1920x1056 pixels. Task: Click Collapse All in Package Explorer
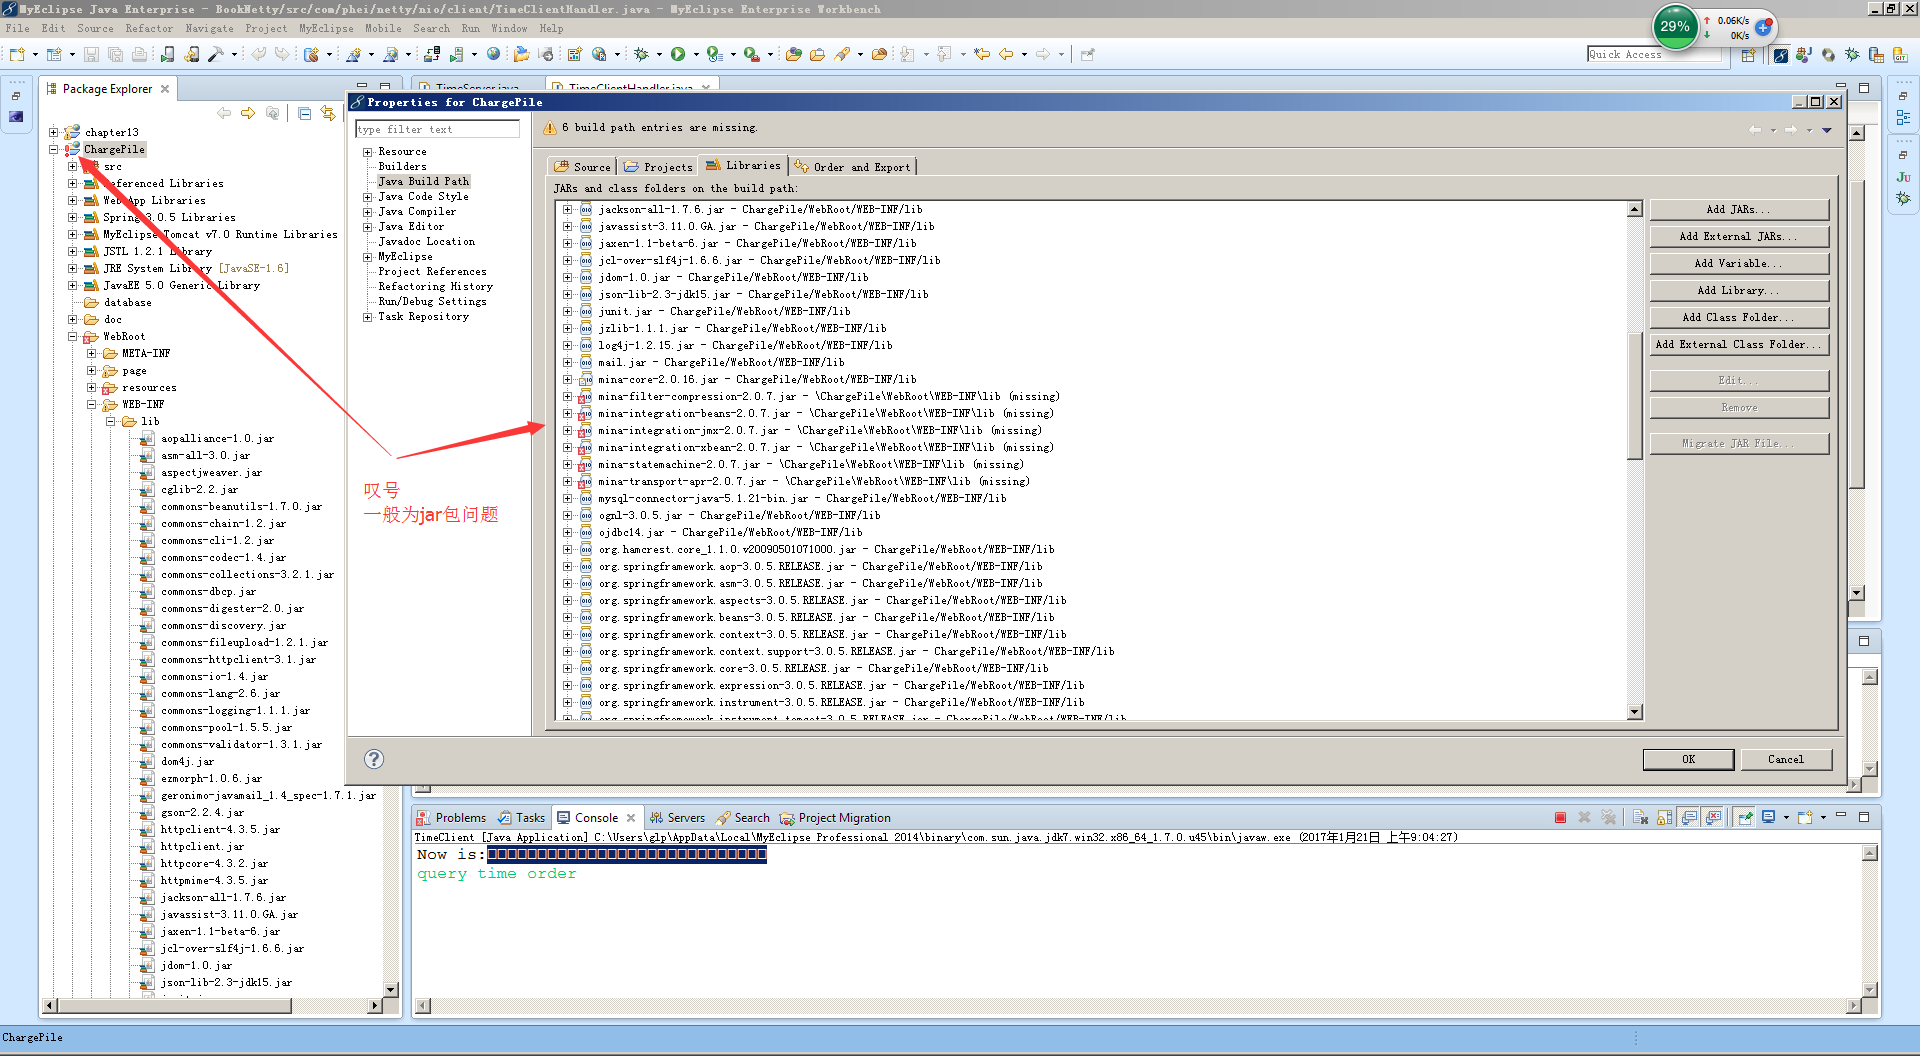304,113
